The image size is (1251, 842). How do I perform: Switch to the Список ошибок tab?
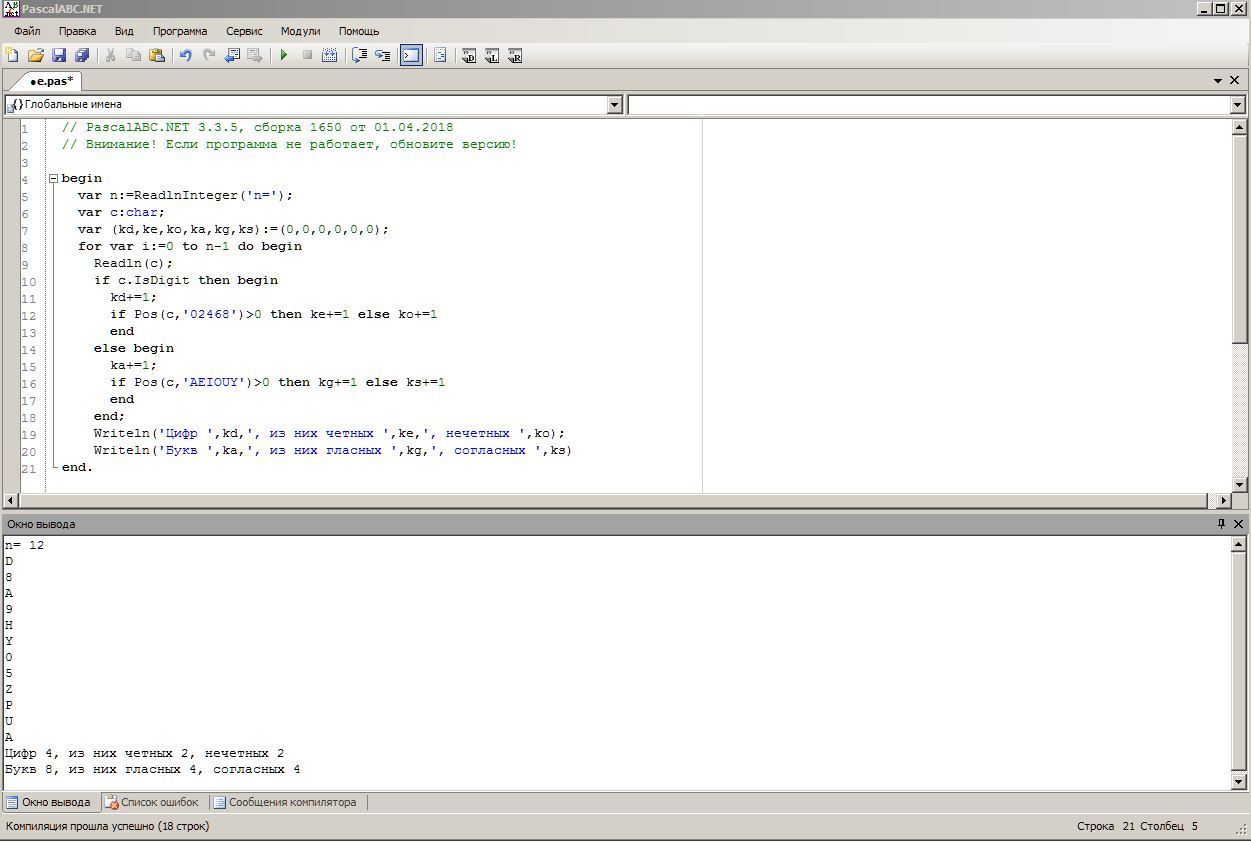[152, 802]
